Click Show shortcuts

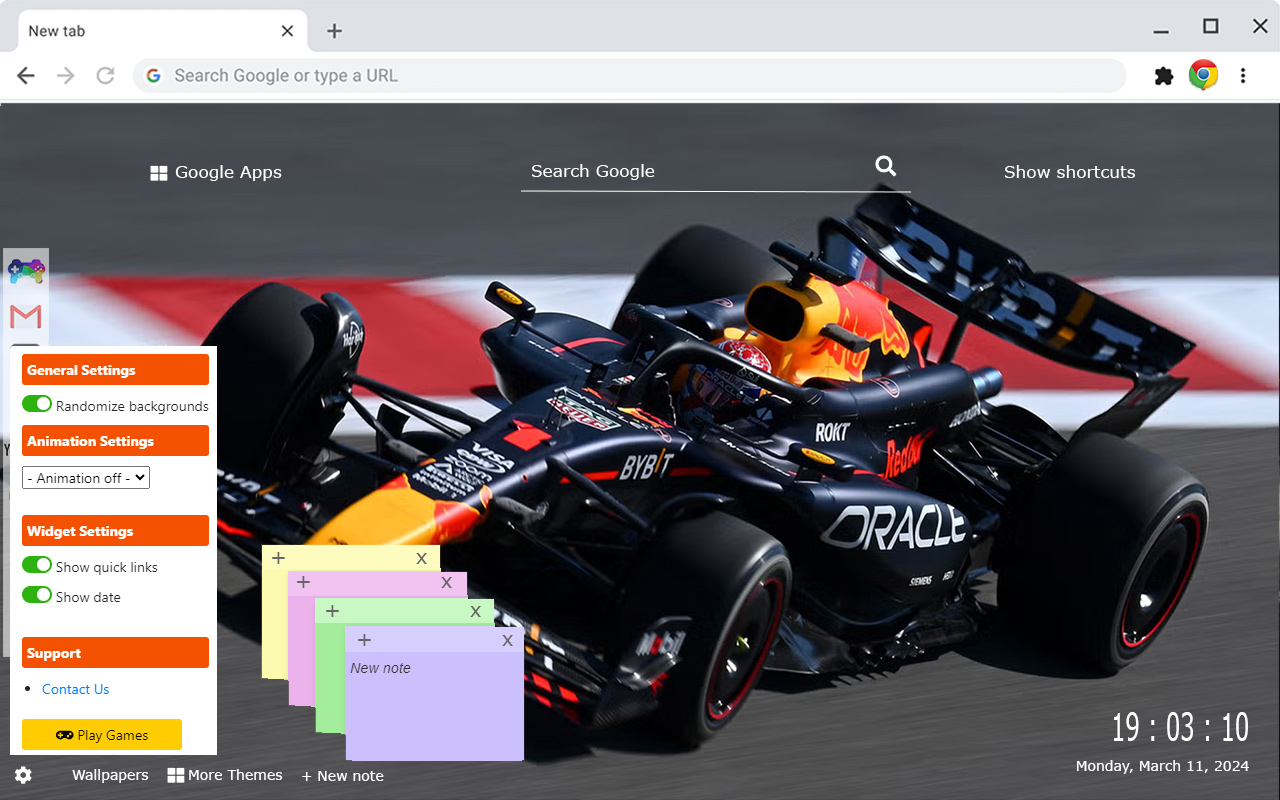click(1069, 172)
